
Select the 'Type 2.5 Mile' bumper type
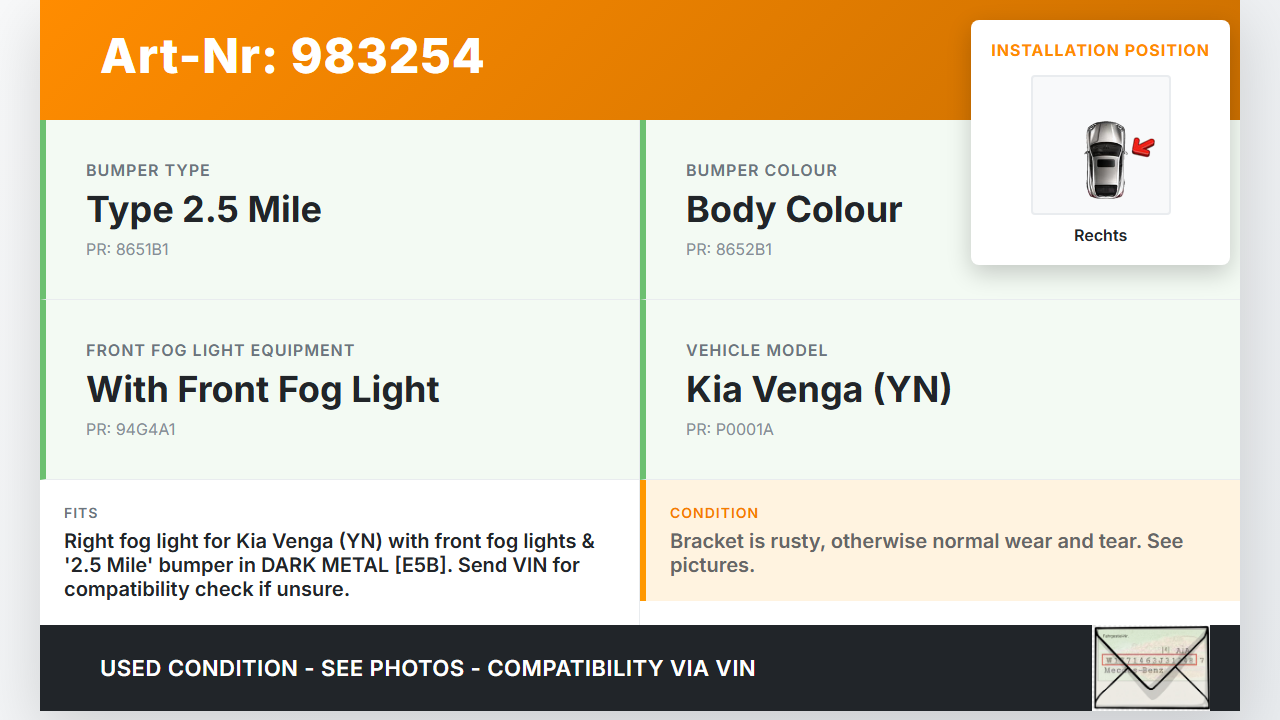click(204, 210)
